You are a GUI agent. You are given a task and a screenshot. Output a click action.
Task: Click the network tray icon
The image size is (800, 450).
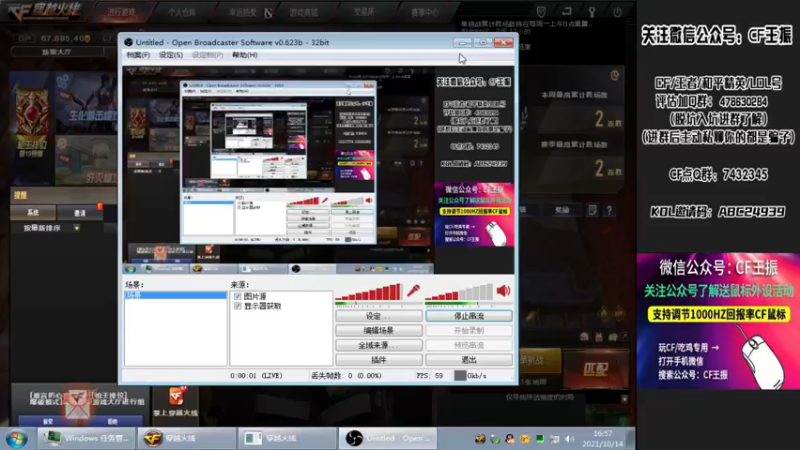tap(555, 439)
